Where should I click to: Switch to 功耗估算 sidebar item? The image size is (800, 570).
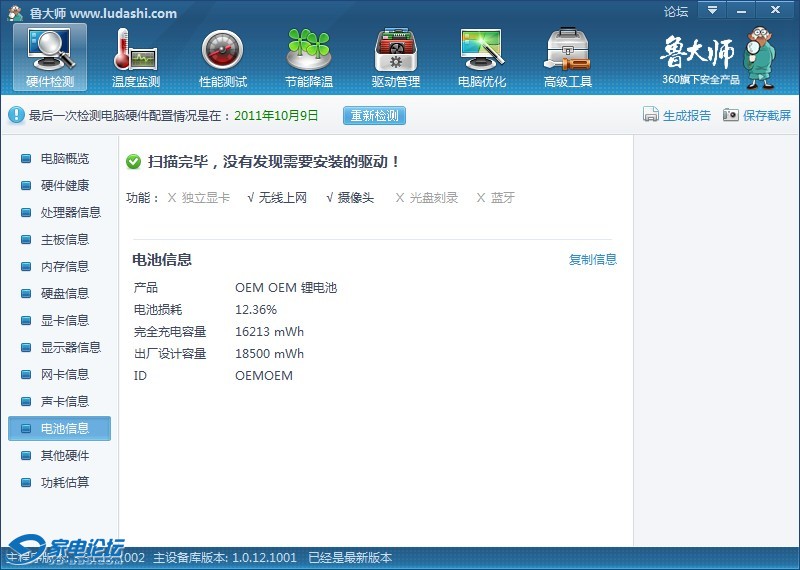[x=64, y=483]
